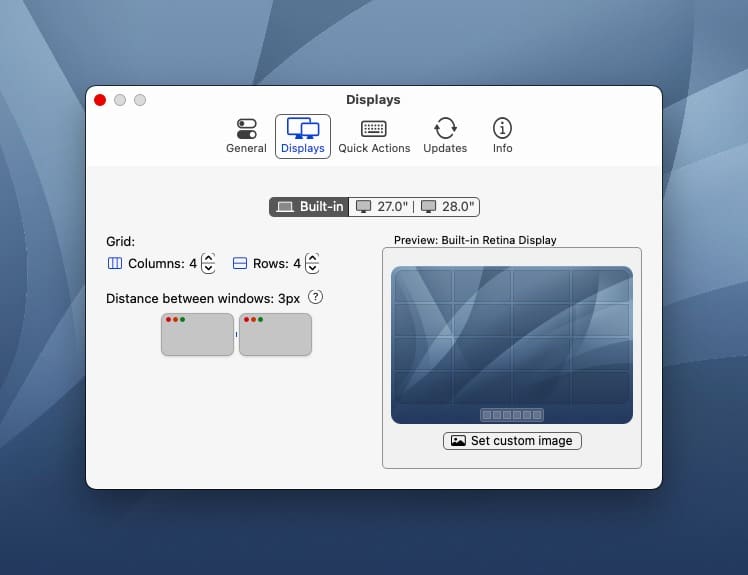
Task: Open Quick Actions keyboard icon
Action: point(374,136)
